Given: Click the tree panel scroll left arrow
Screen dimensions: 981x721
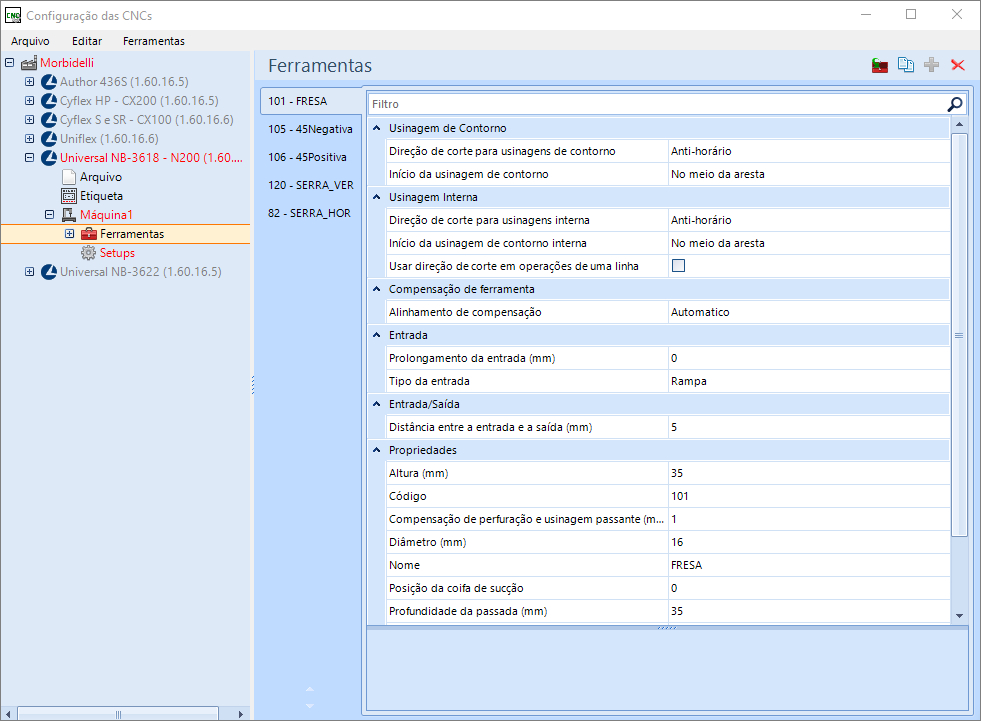Looking at the screenshot, I should pyautogui.click(x=8, y=714).
